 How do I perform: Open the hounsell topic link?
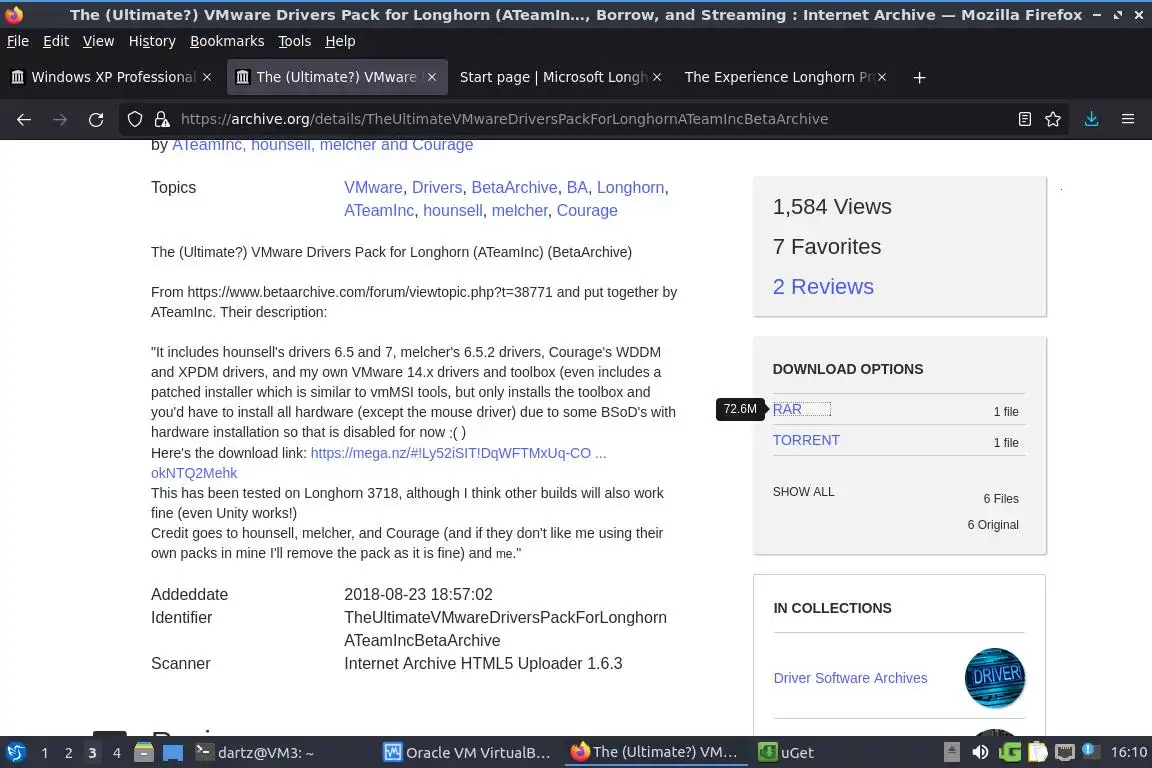coord(453,210)
